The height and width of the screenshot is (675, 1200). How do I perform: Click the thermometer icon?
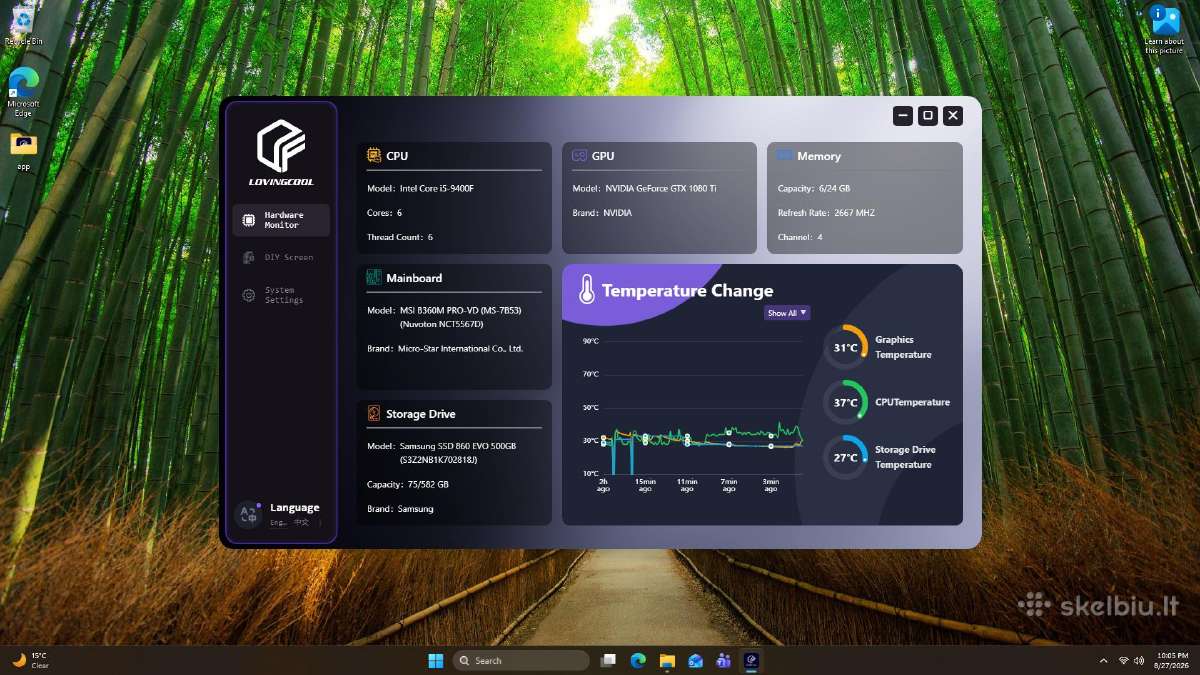point(585,290)
